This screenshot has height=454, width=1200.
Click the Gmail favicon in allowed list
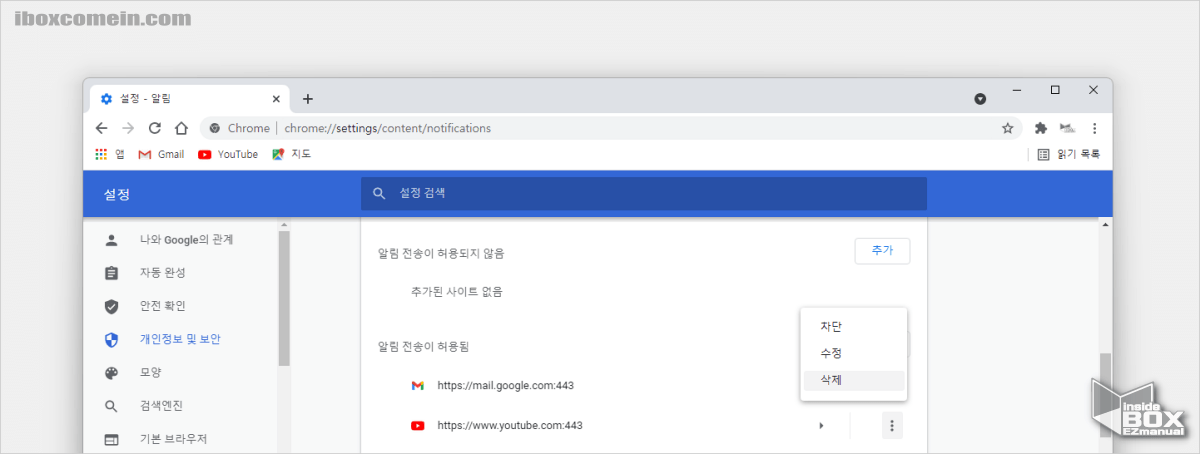[417, 385]
